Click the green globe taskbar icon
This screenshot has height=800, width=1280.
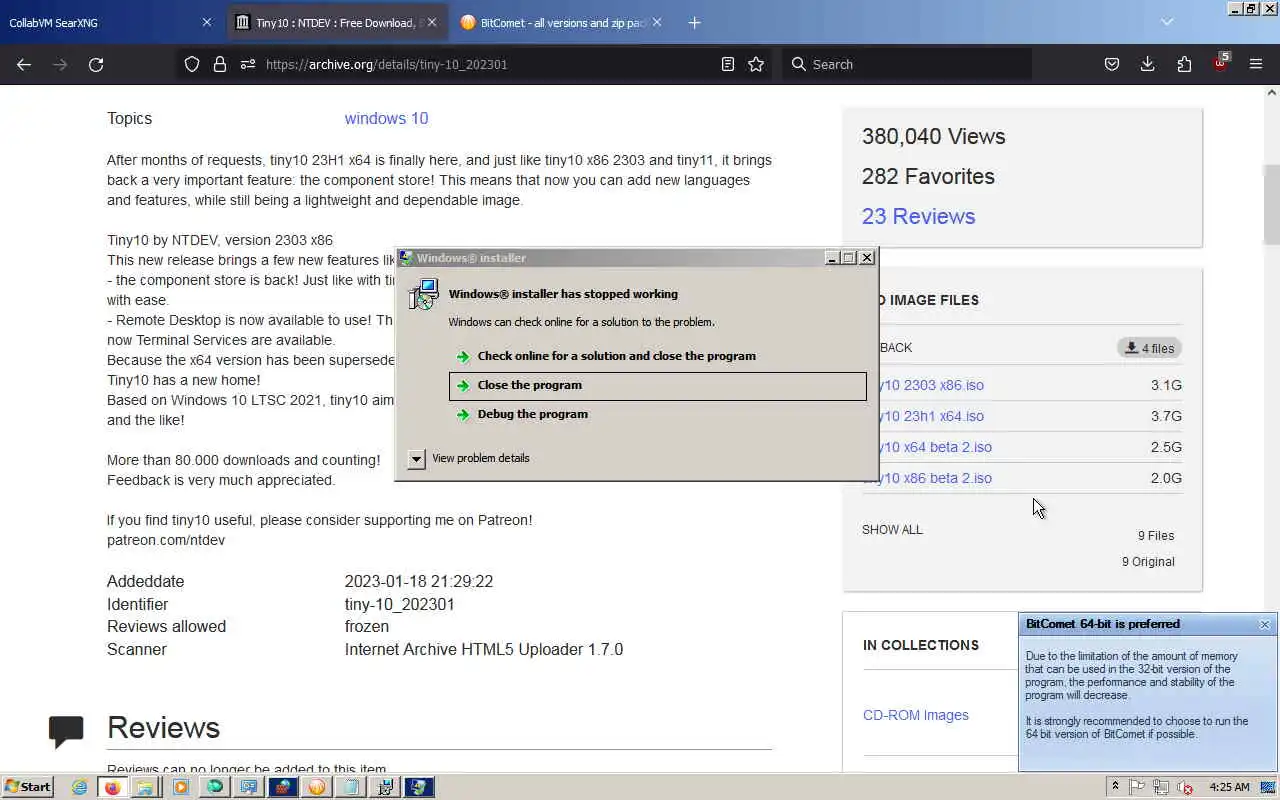tap(215, 787)
